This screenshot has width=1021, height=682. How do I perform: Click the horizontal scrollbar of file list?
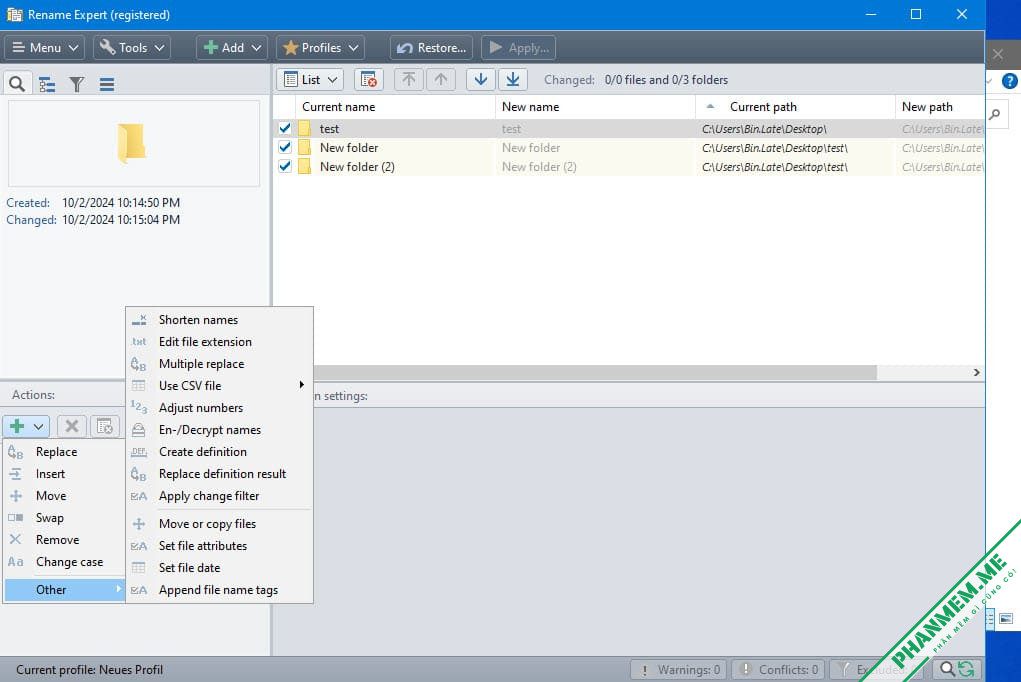click(x=594, y=373)
